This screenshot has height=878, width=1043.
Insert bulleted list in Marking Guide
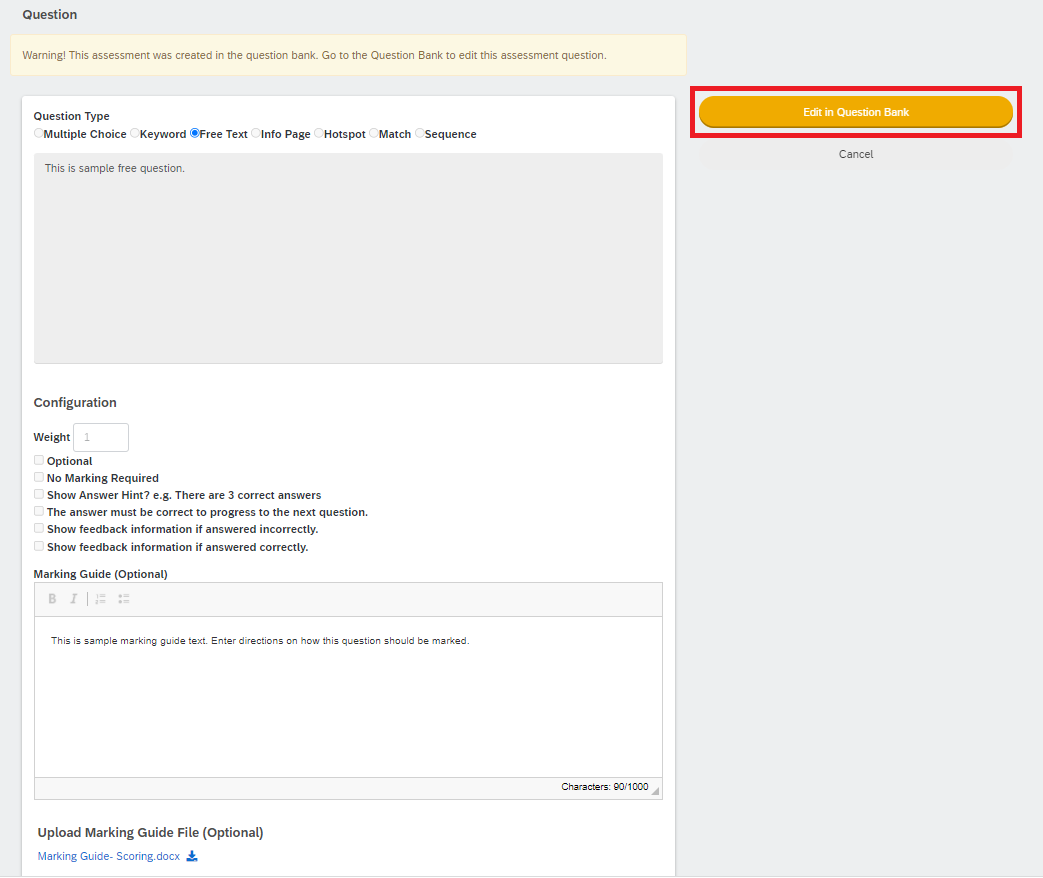(x=124, y=599)
